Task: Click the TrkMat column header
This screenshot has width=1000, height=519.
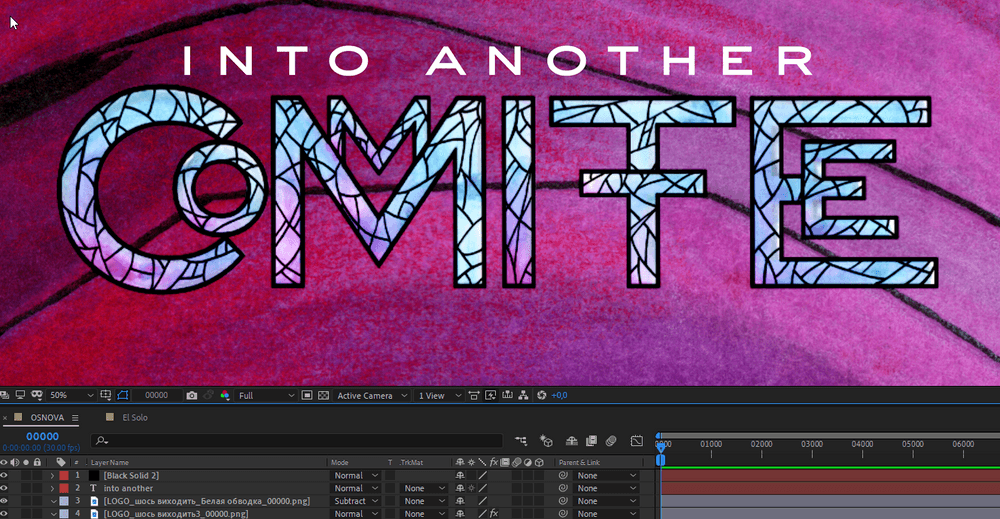Action: [x=411, y=462]
